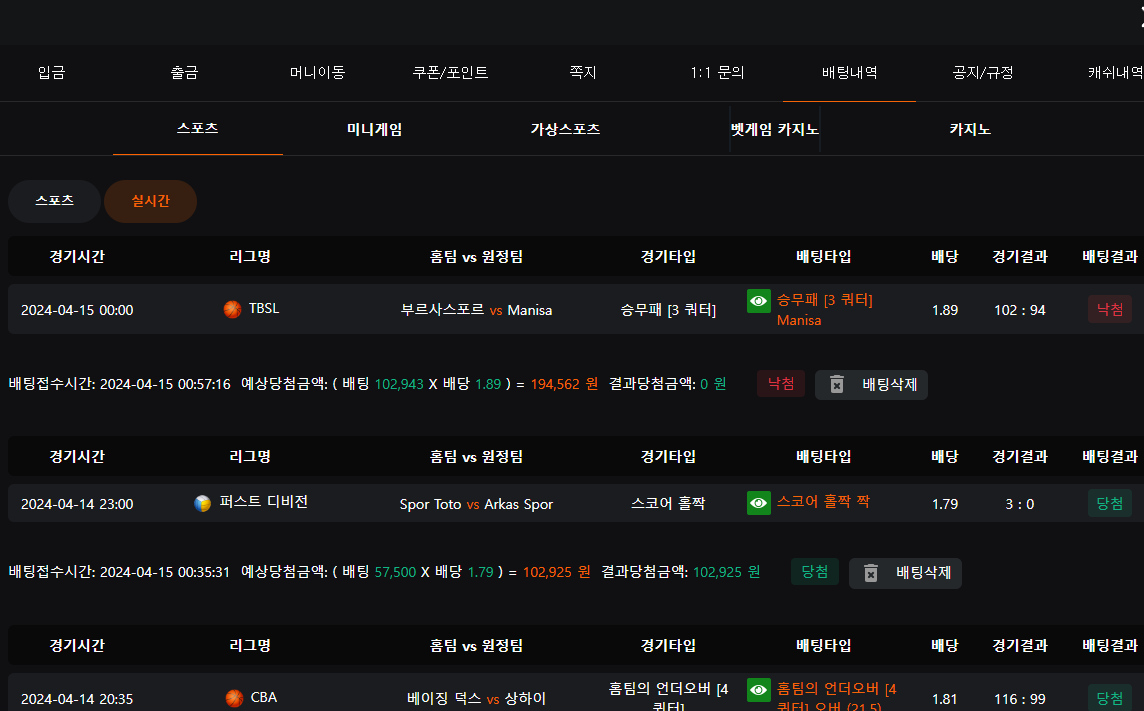The image size is (1144, 711).
Task: Open the 쿠폰/포인트 menu
Action: coord(450,73)
